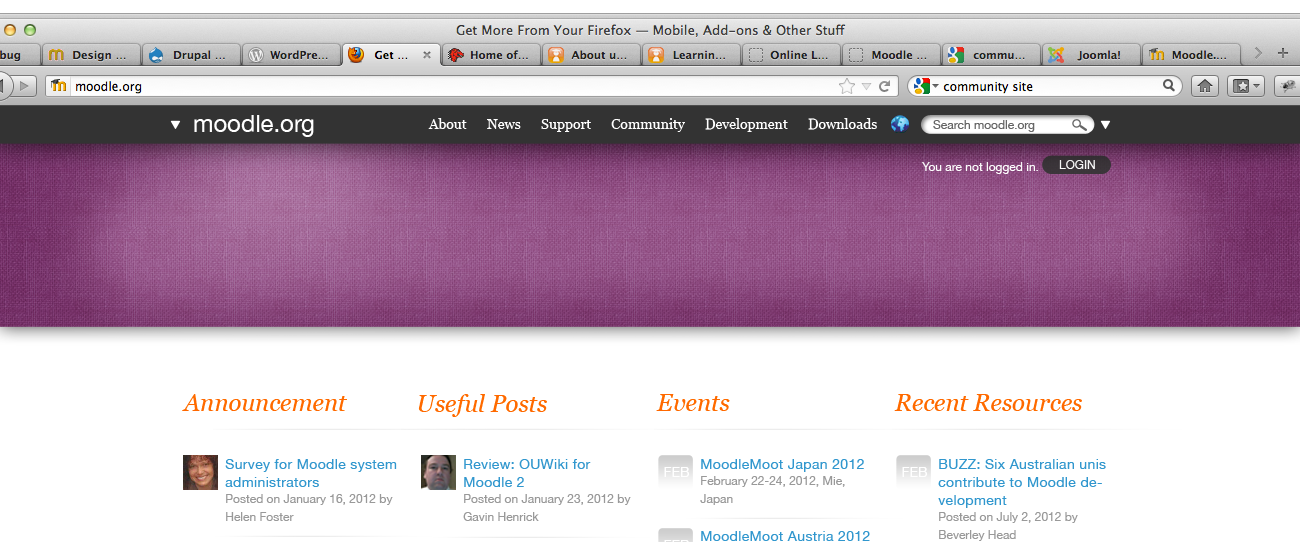Reload the current page

(884, 86)
